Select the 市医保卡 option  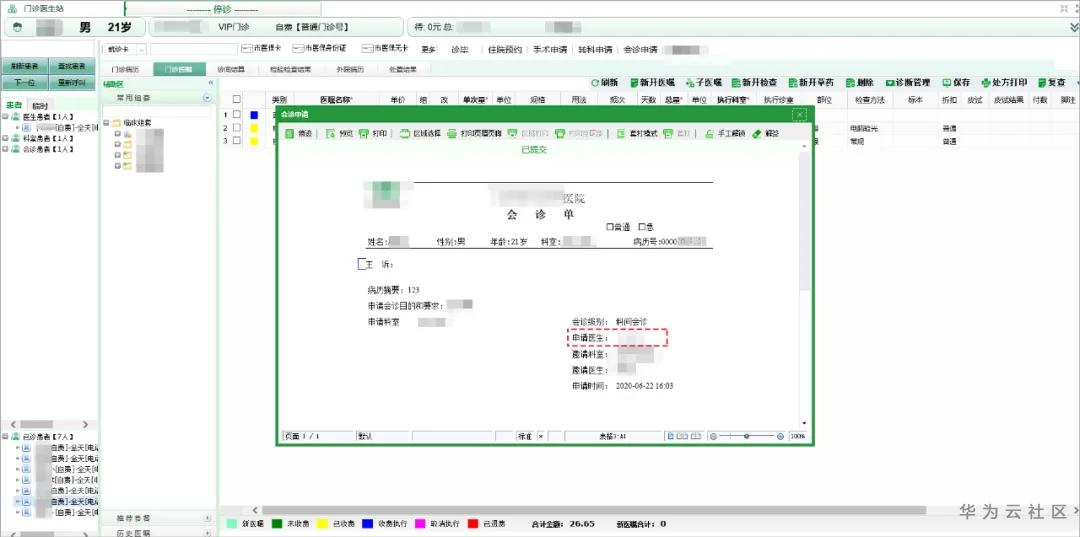tap(261, 49)
